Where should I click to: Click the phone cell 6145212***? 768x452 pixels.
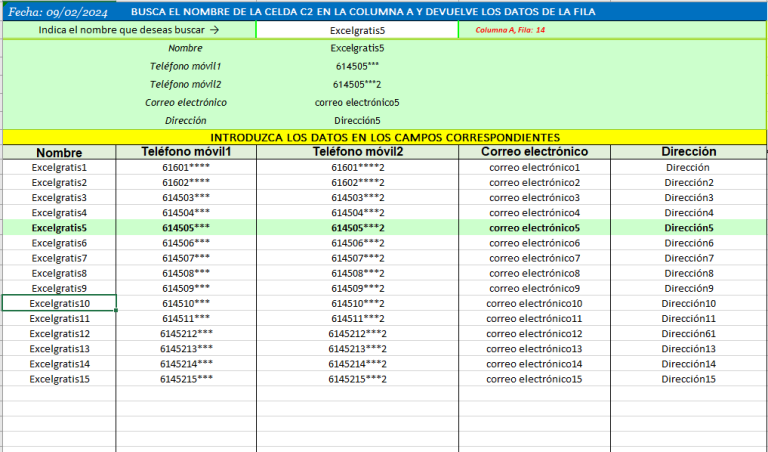(186, 334)
